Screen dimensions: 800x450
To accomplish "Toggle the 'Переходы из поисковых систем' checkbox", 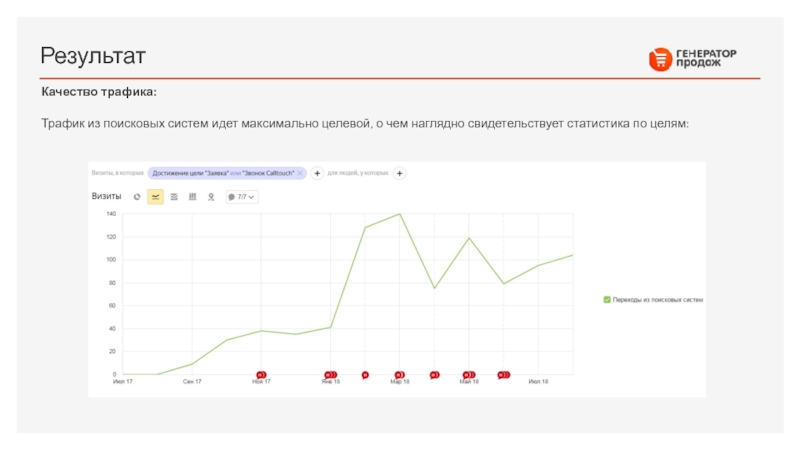I will point(607,299).
